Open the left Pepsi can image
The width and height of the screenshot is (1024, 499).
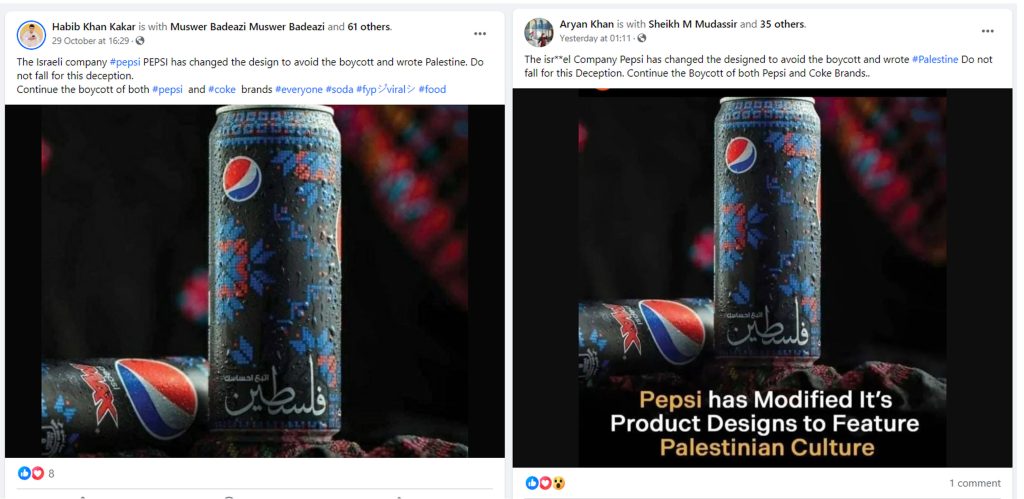click(254, 280)
